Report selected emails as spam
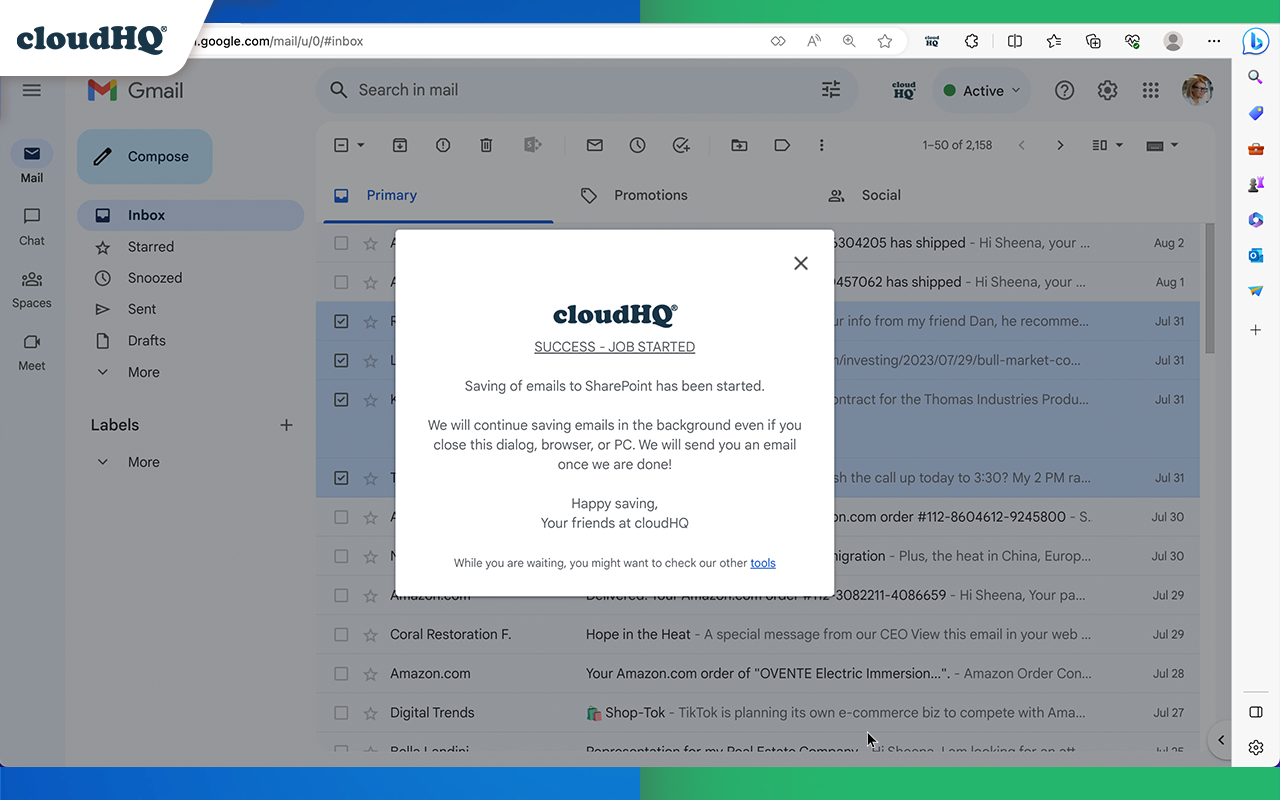The width and height of the screenshot is (1280, 800). coord(443,145)
